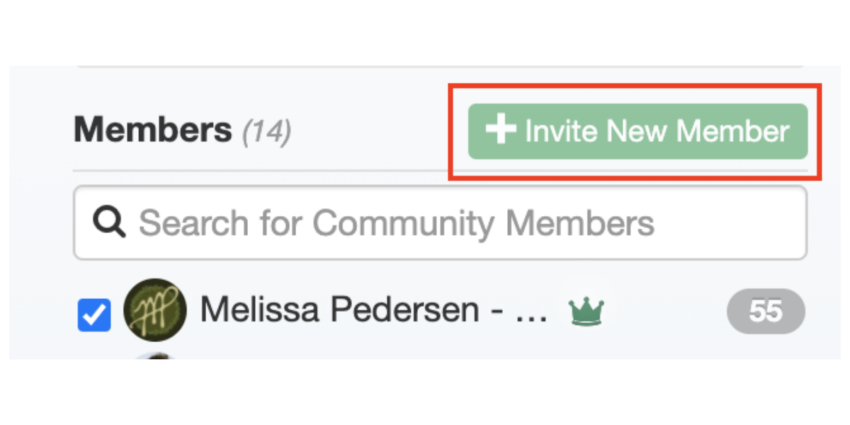Open Melissa Pedersen's avatar picture

click(155, 310)
